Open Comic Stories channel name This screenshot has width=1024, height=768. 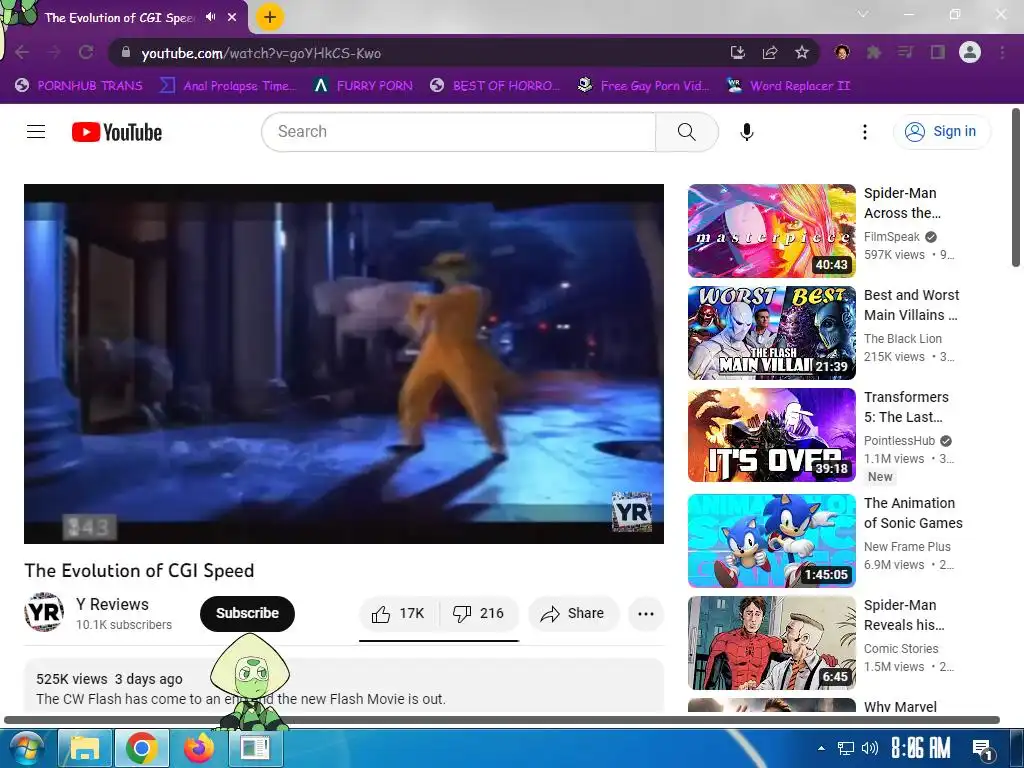pyautogui.click(x=901, y=648)
